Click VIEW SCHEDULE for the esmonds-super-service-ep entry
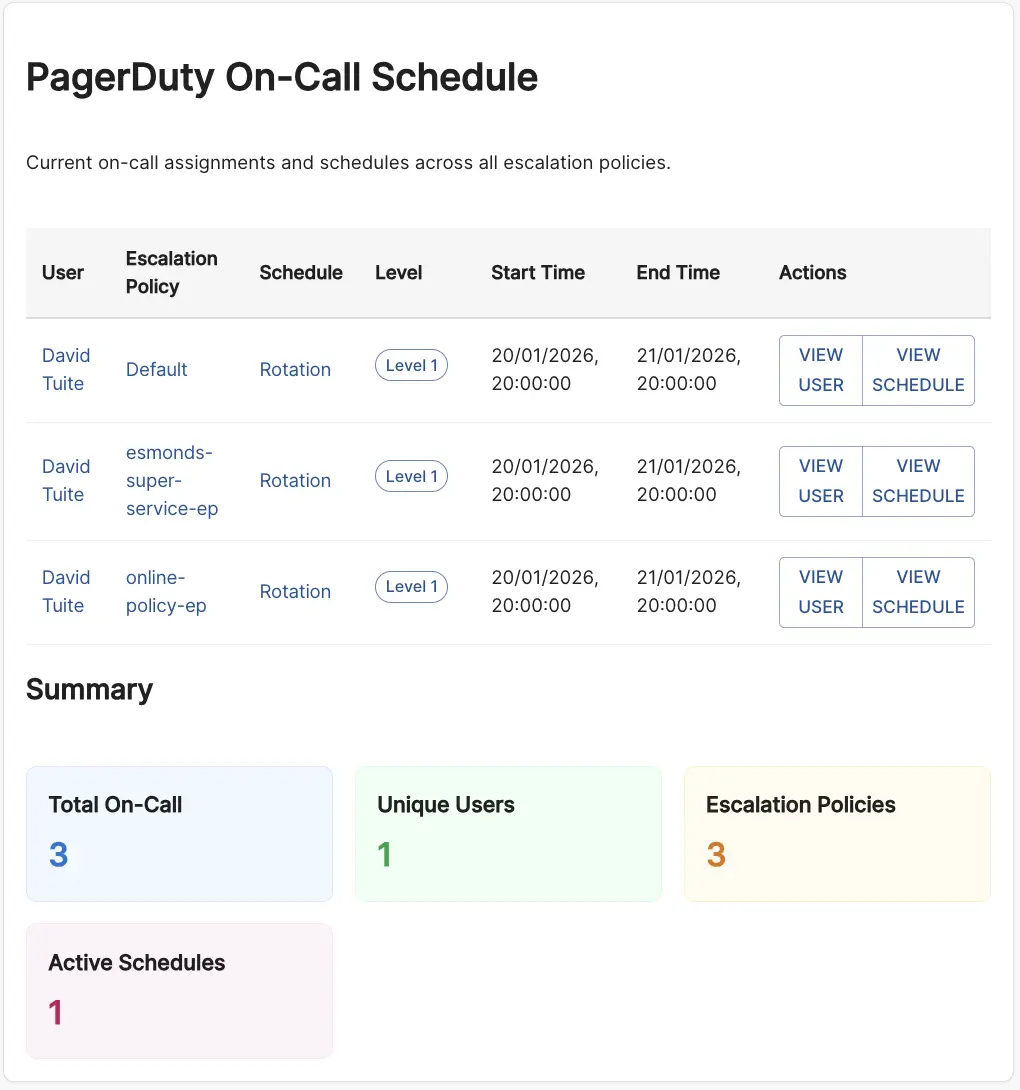This screenshot has width=1020, height=1090. click(x=917, y=481)
